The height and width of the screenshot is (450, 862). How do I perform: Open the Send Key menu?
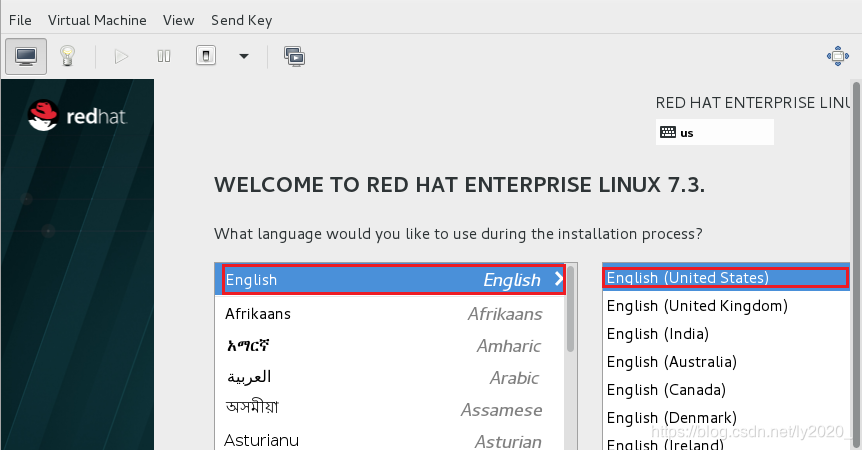coord(241,20)
